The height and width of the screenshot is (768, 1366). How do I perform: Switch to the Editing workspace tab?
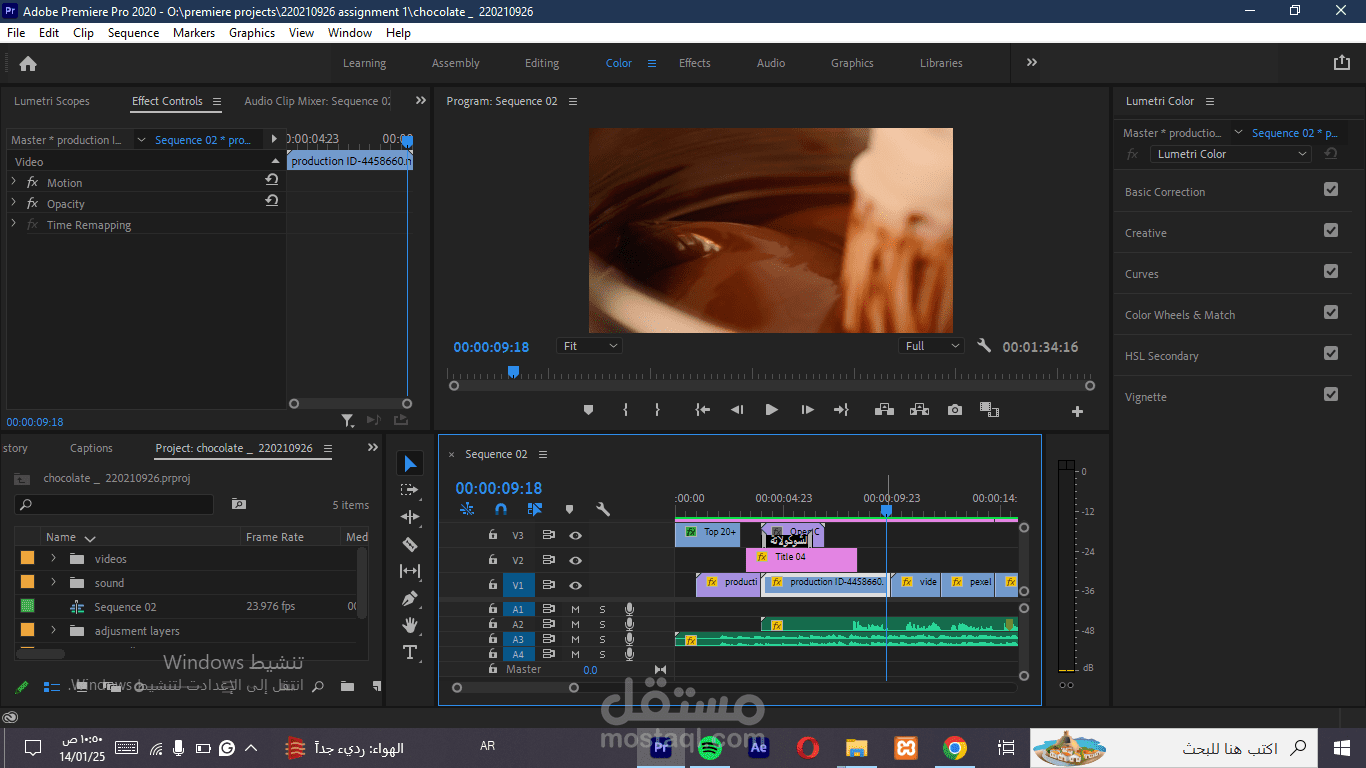pyautogui.click(x=542, y=63)
